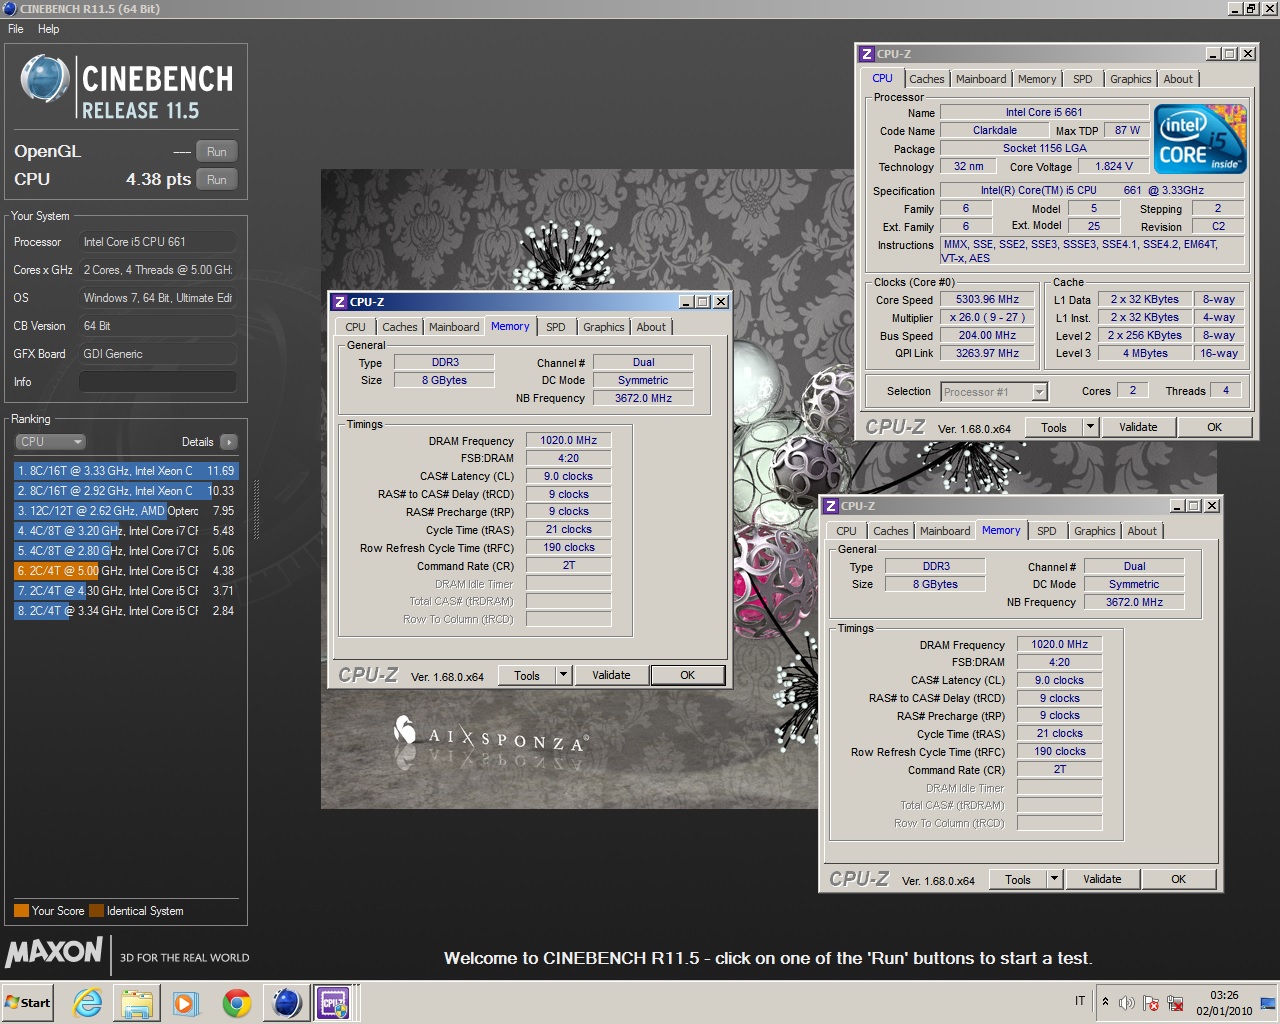Viewport: 1280px width, 1024px height.
Task: Switch to Caches tab in top-right CPU-Z
Action: pyautogui.click(x=926, y=79)
